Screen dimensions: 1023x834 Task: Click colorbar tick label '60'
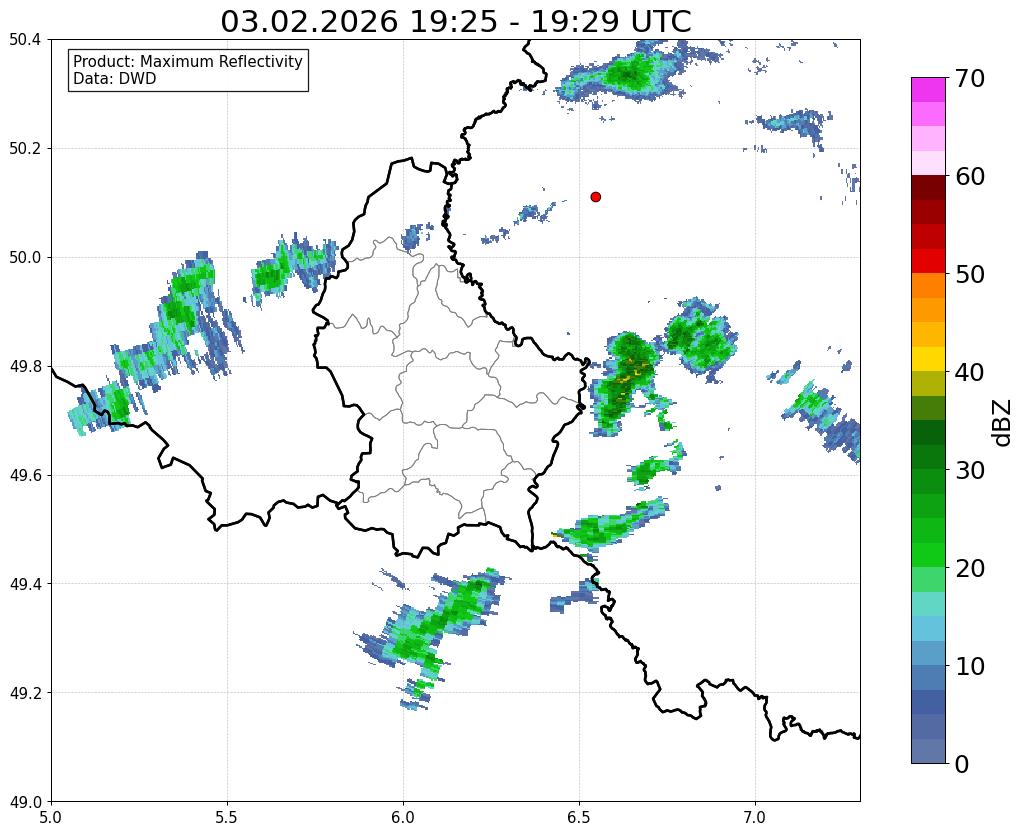[x=970, y=176]
